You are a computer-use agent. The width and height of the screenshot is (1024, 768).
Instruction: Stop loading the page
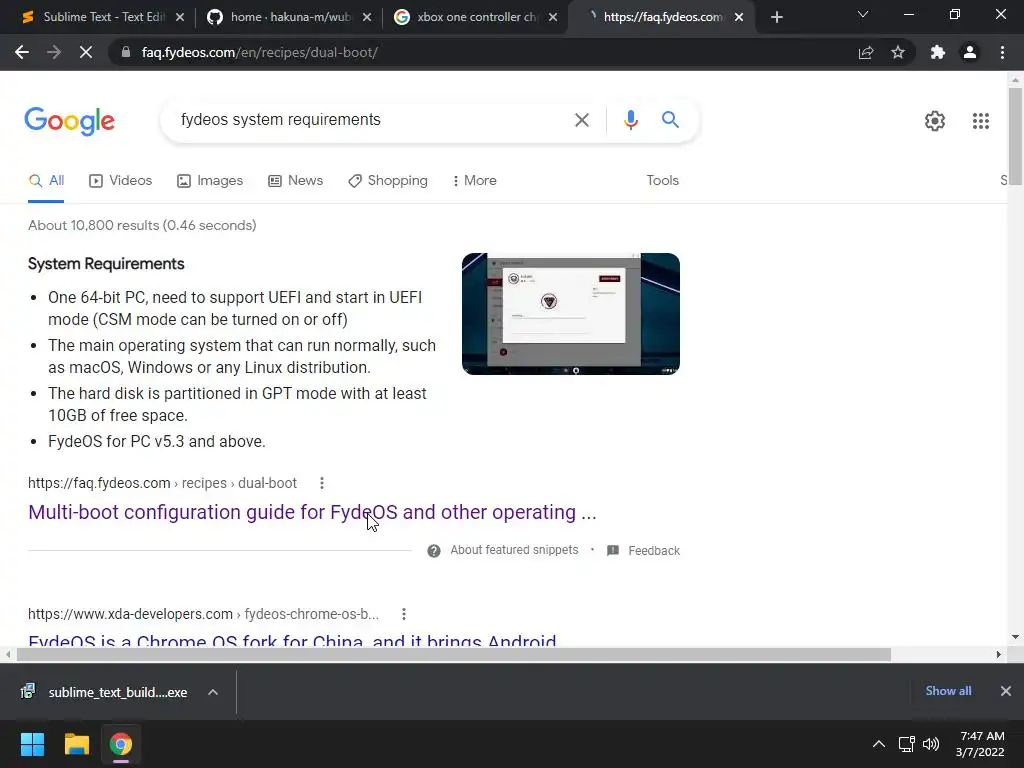(x=86, y=52)
